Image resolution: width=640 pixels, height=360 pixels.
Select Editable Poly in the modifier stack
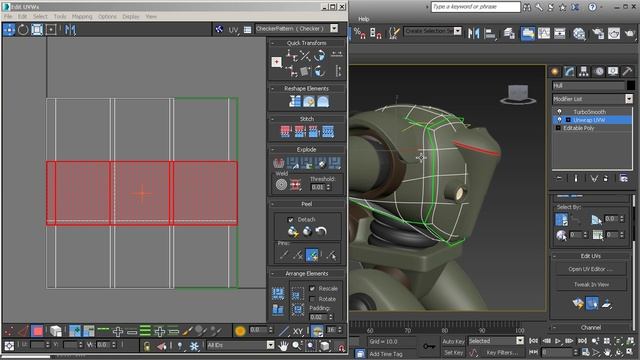tap(578, 128)
